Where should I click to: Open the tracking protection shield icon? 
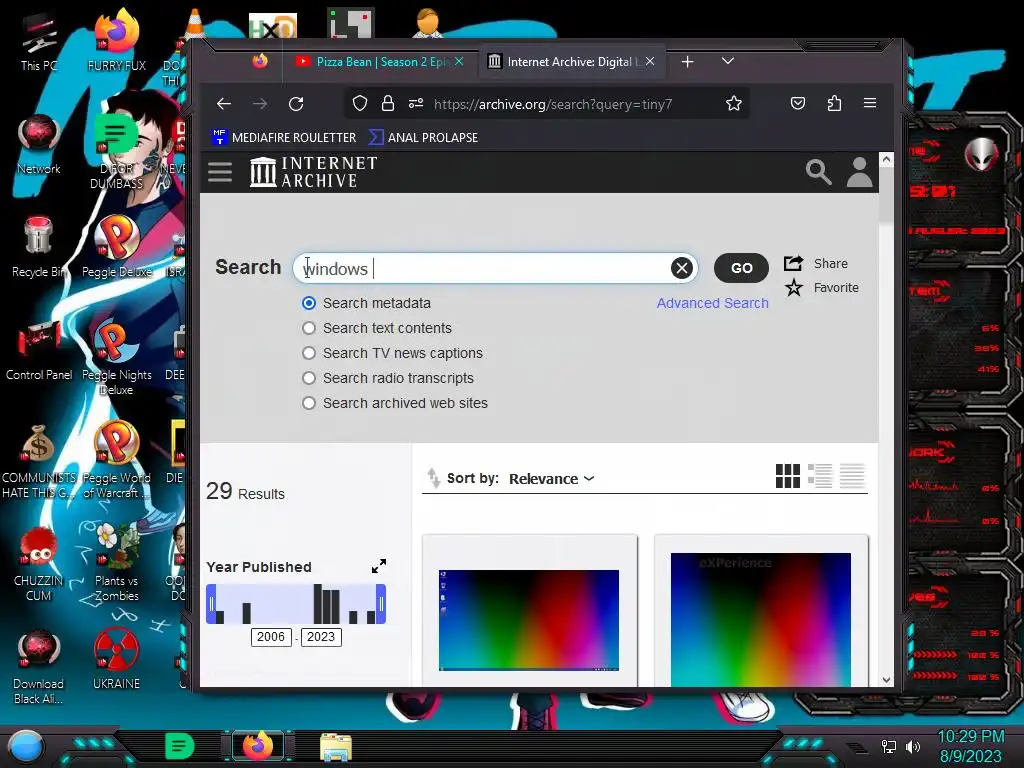[360, 104]
